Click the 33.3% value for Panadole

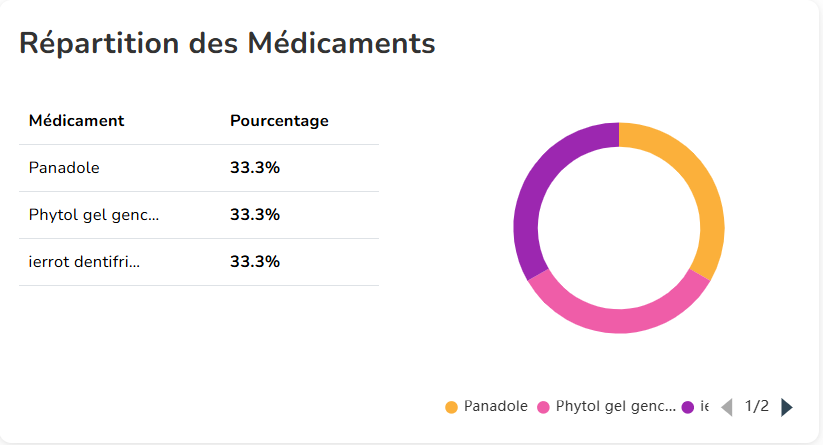point(255,168)
